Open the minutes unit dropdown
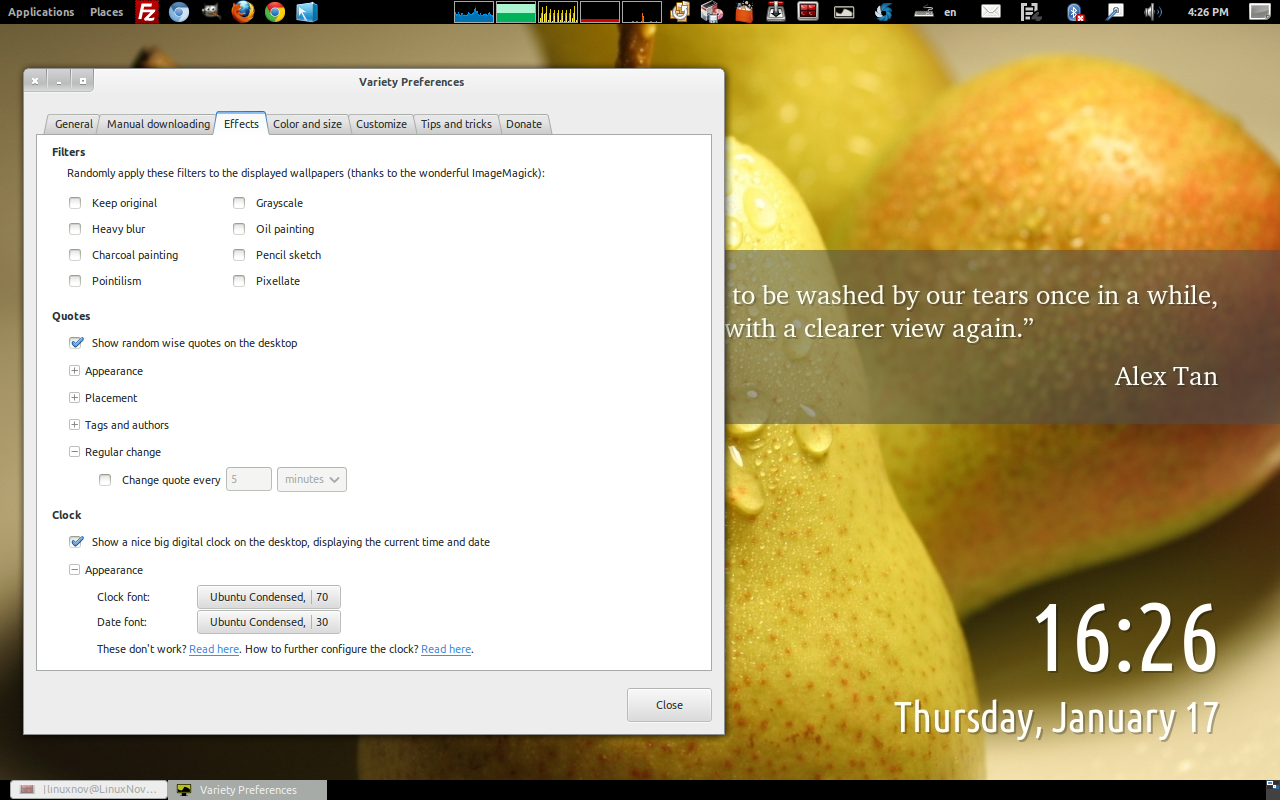Screen dimensions: 1280x800 click(312, 480)
